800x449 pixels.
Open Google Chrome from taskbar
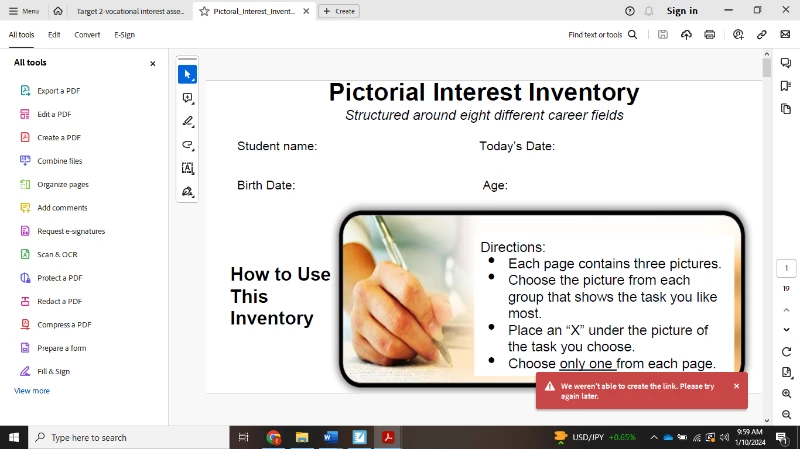pos(273,437)
